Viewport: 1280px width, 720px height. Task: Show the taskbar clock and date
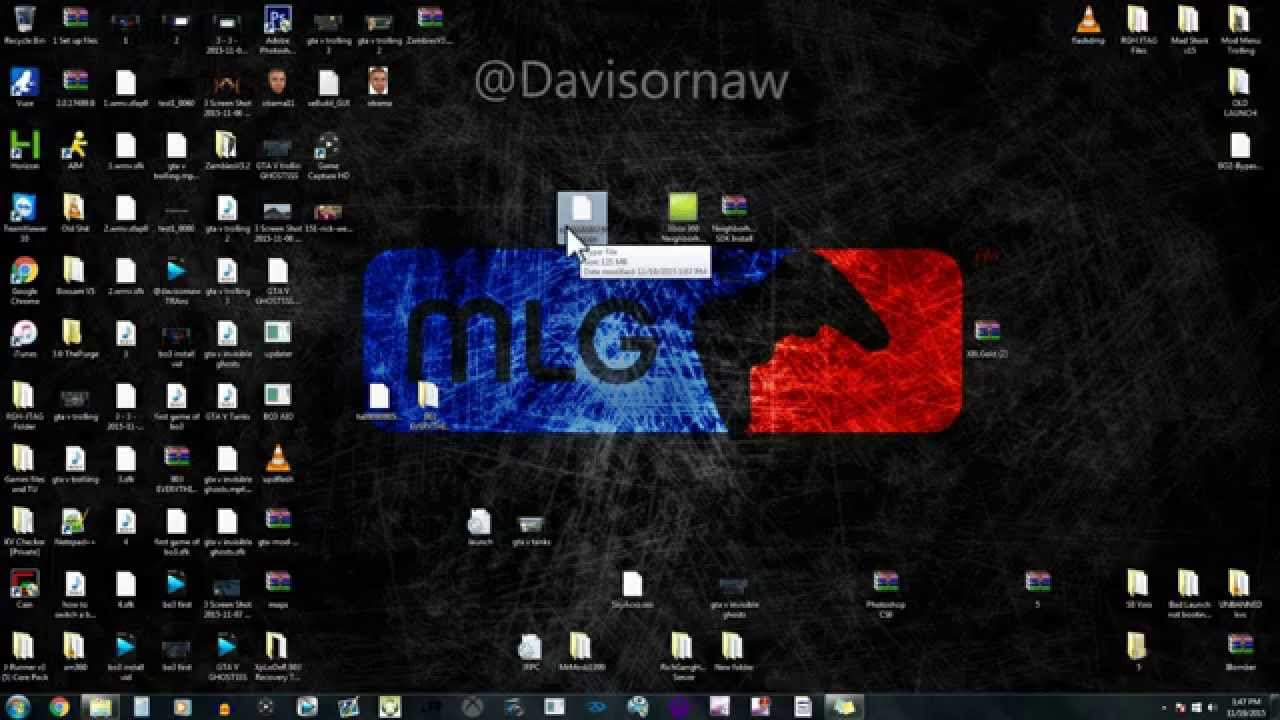1245,707
